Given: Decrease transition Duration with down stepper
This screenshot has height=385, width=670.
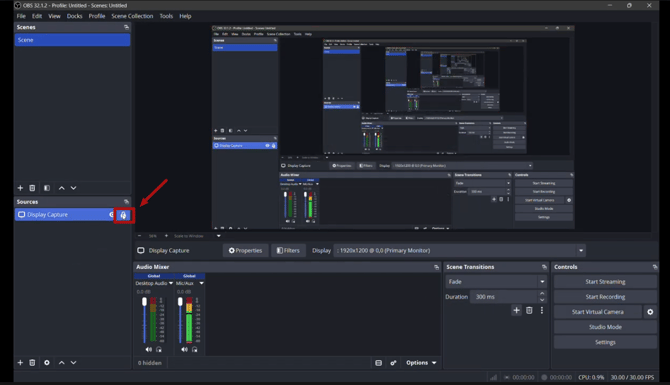Looking at the screenshot, I should (x=542, y=300).
